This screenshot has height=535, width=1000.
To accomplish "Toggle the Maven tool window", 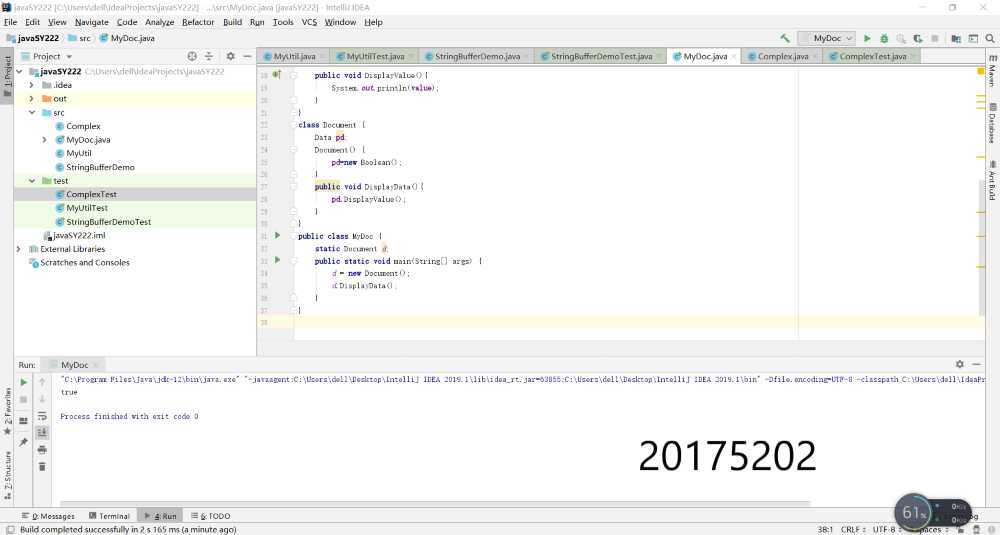I will pos(993,70).
